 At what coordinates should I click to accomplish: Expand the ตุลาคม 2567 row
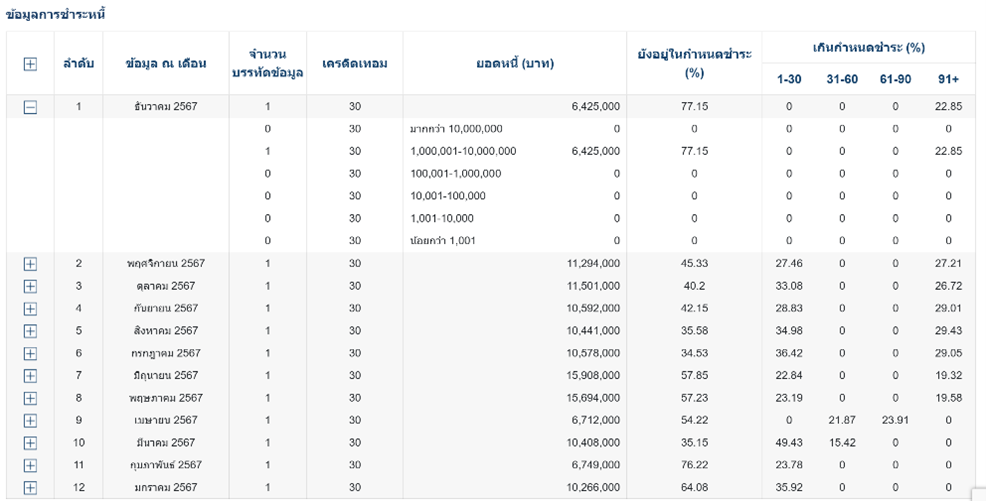(30, 286)
